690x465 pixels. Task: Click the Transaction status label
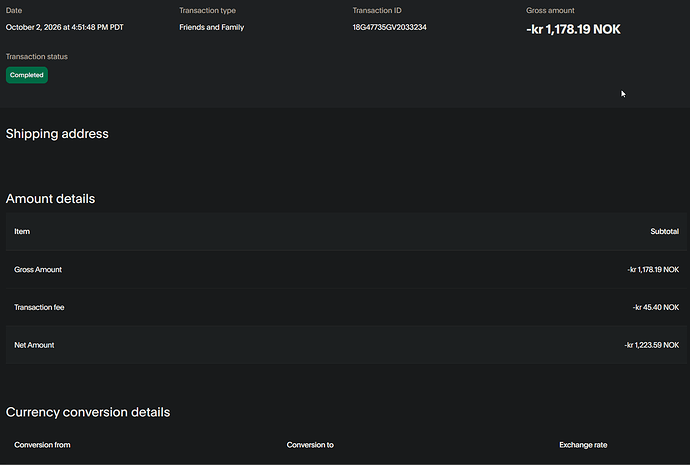pos(37,57)
